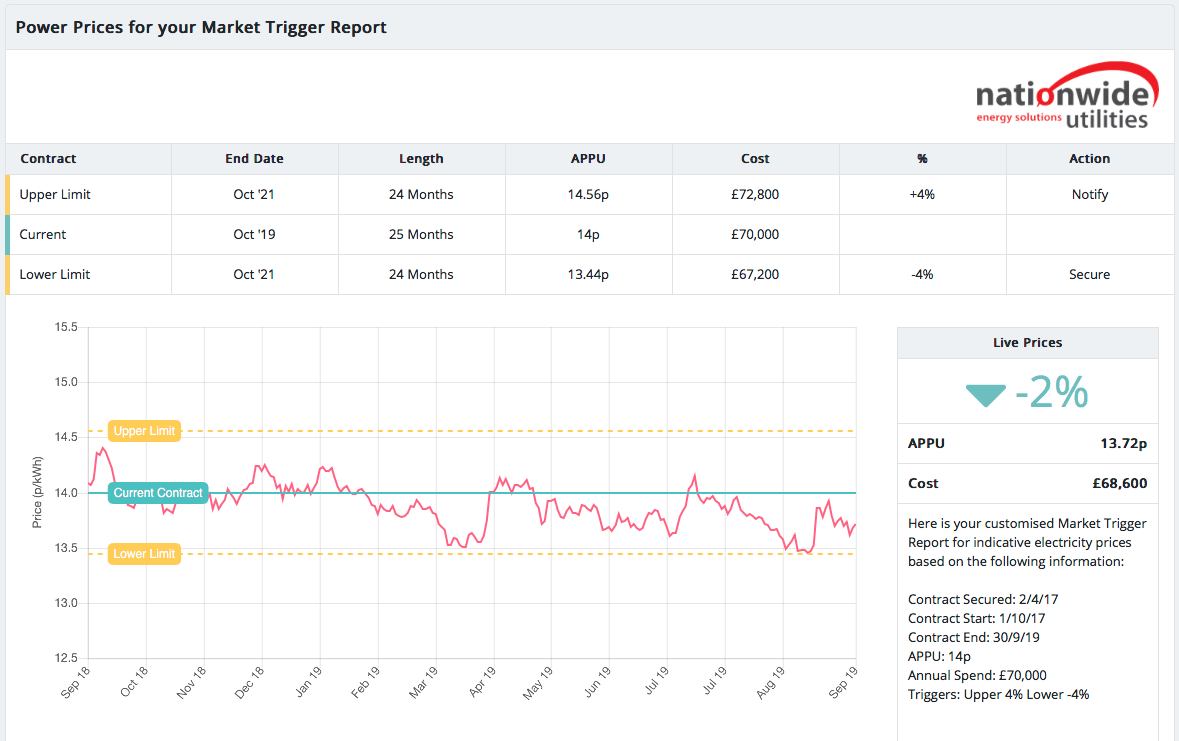Click the End Date column header

(x=254, y=159)
